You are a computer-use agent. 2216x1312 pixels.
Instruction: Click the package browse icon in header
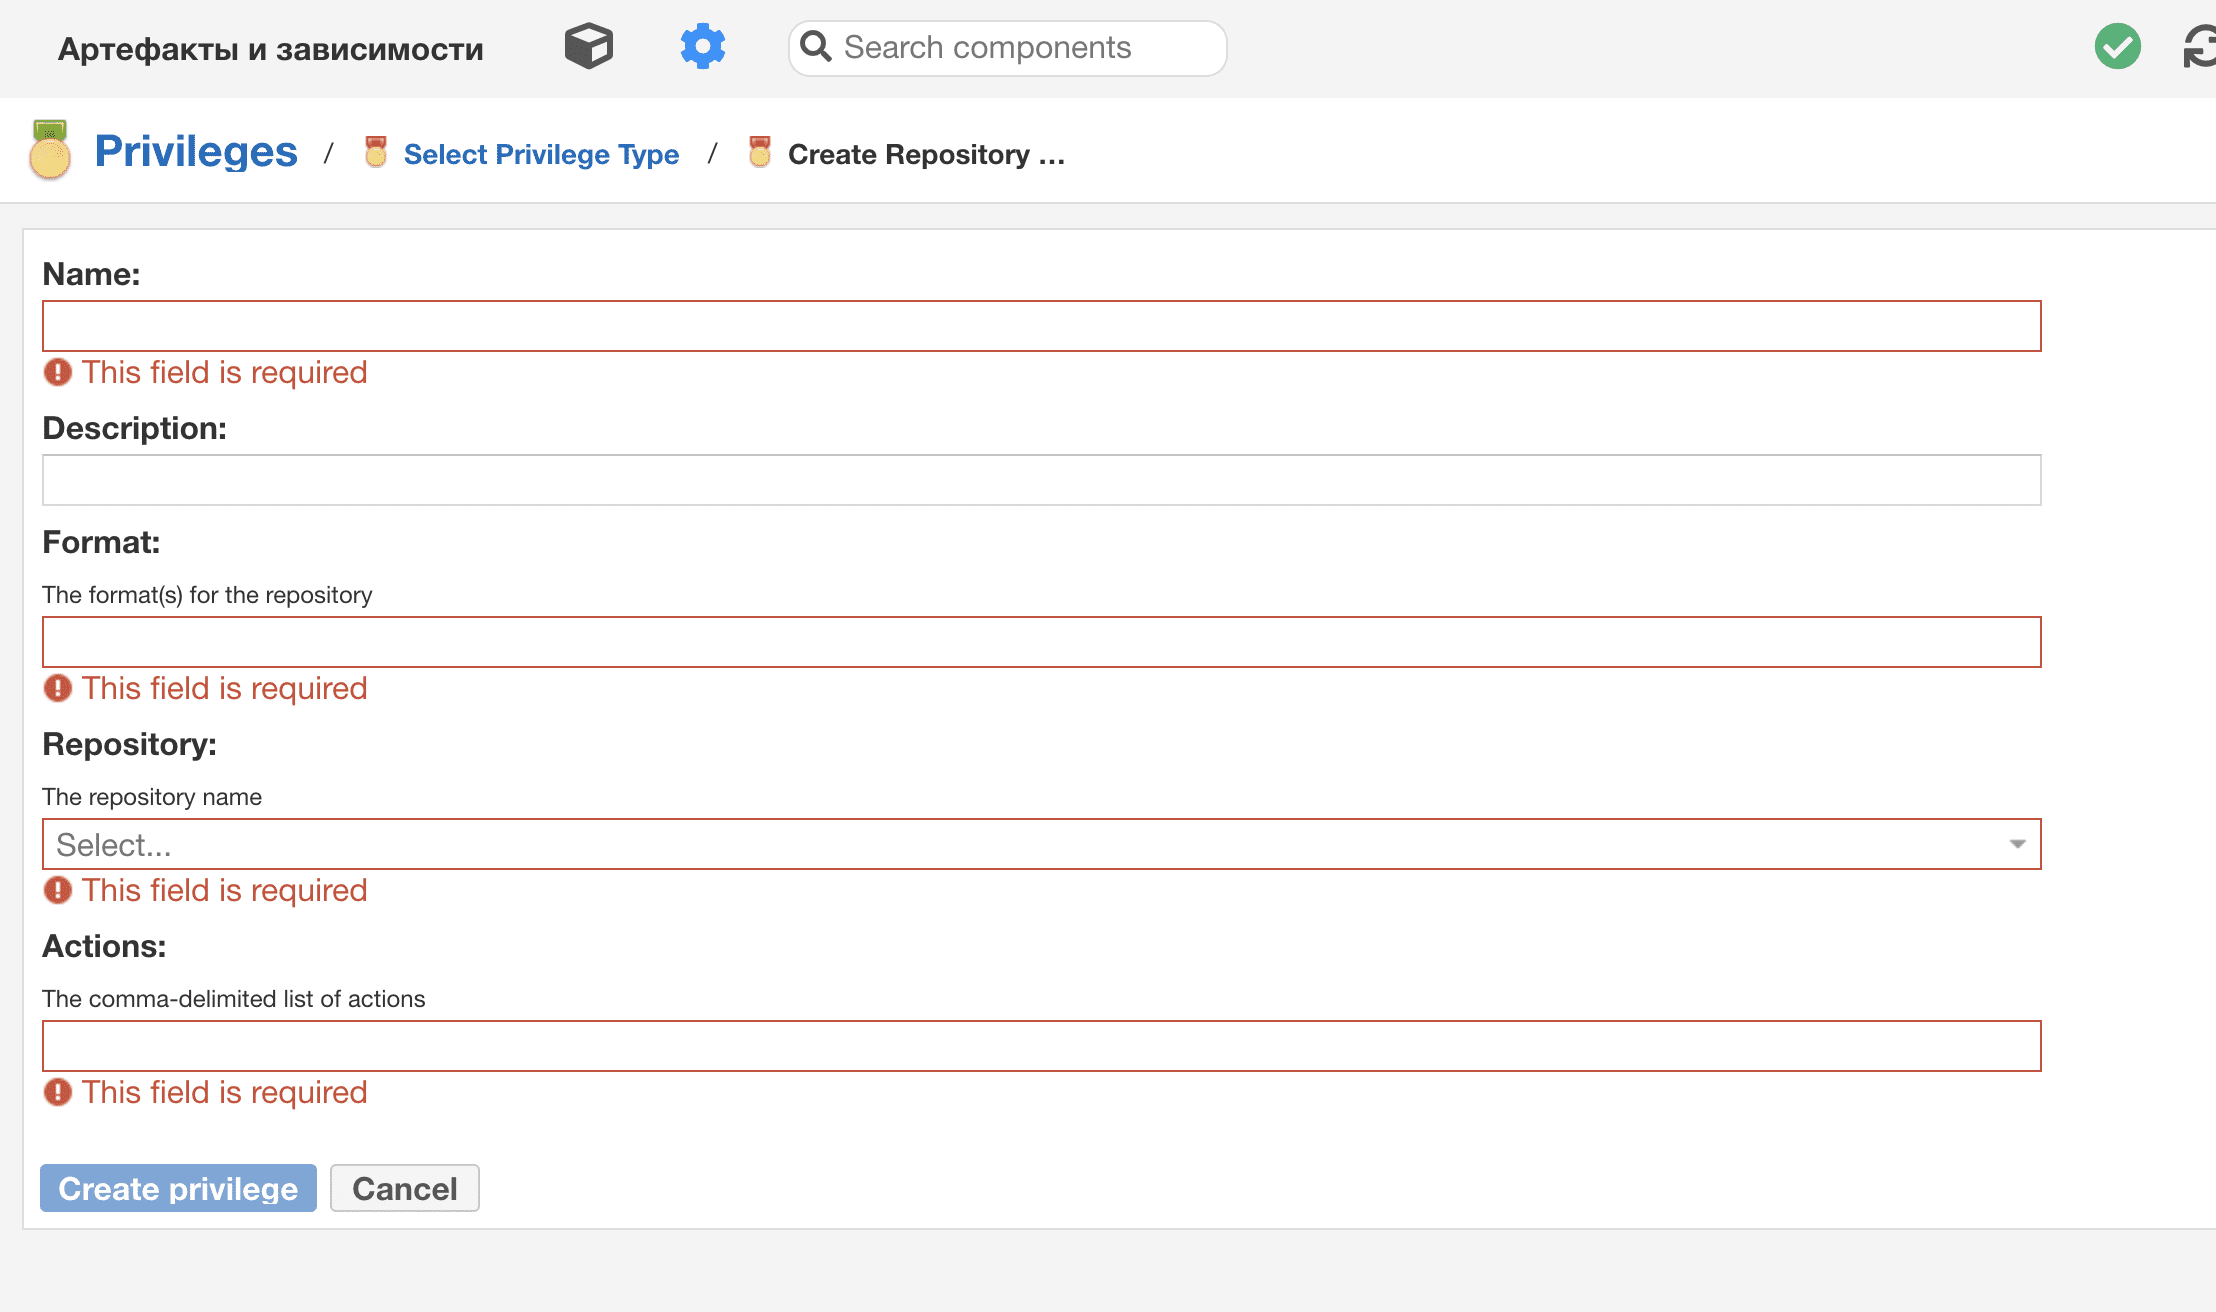[588, 45]
